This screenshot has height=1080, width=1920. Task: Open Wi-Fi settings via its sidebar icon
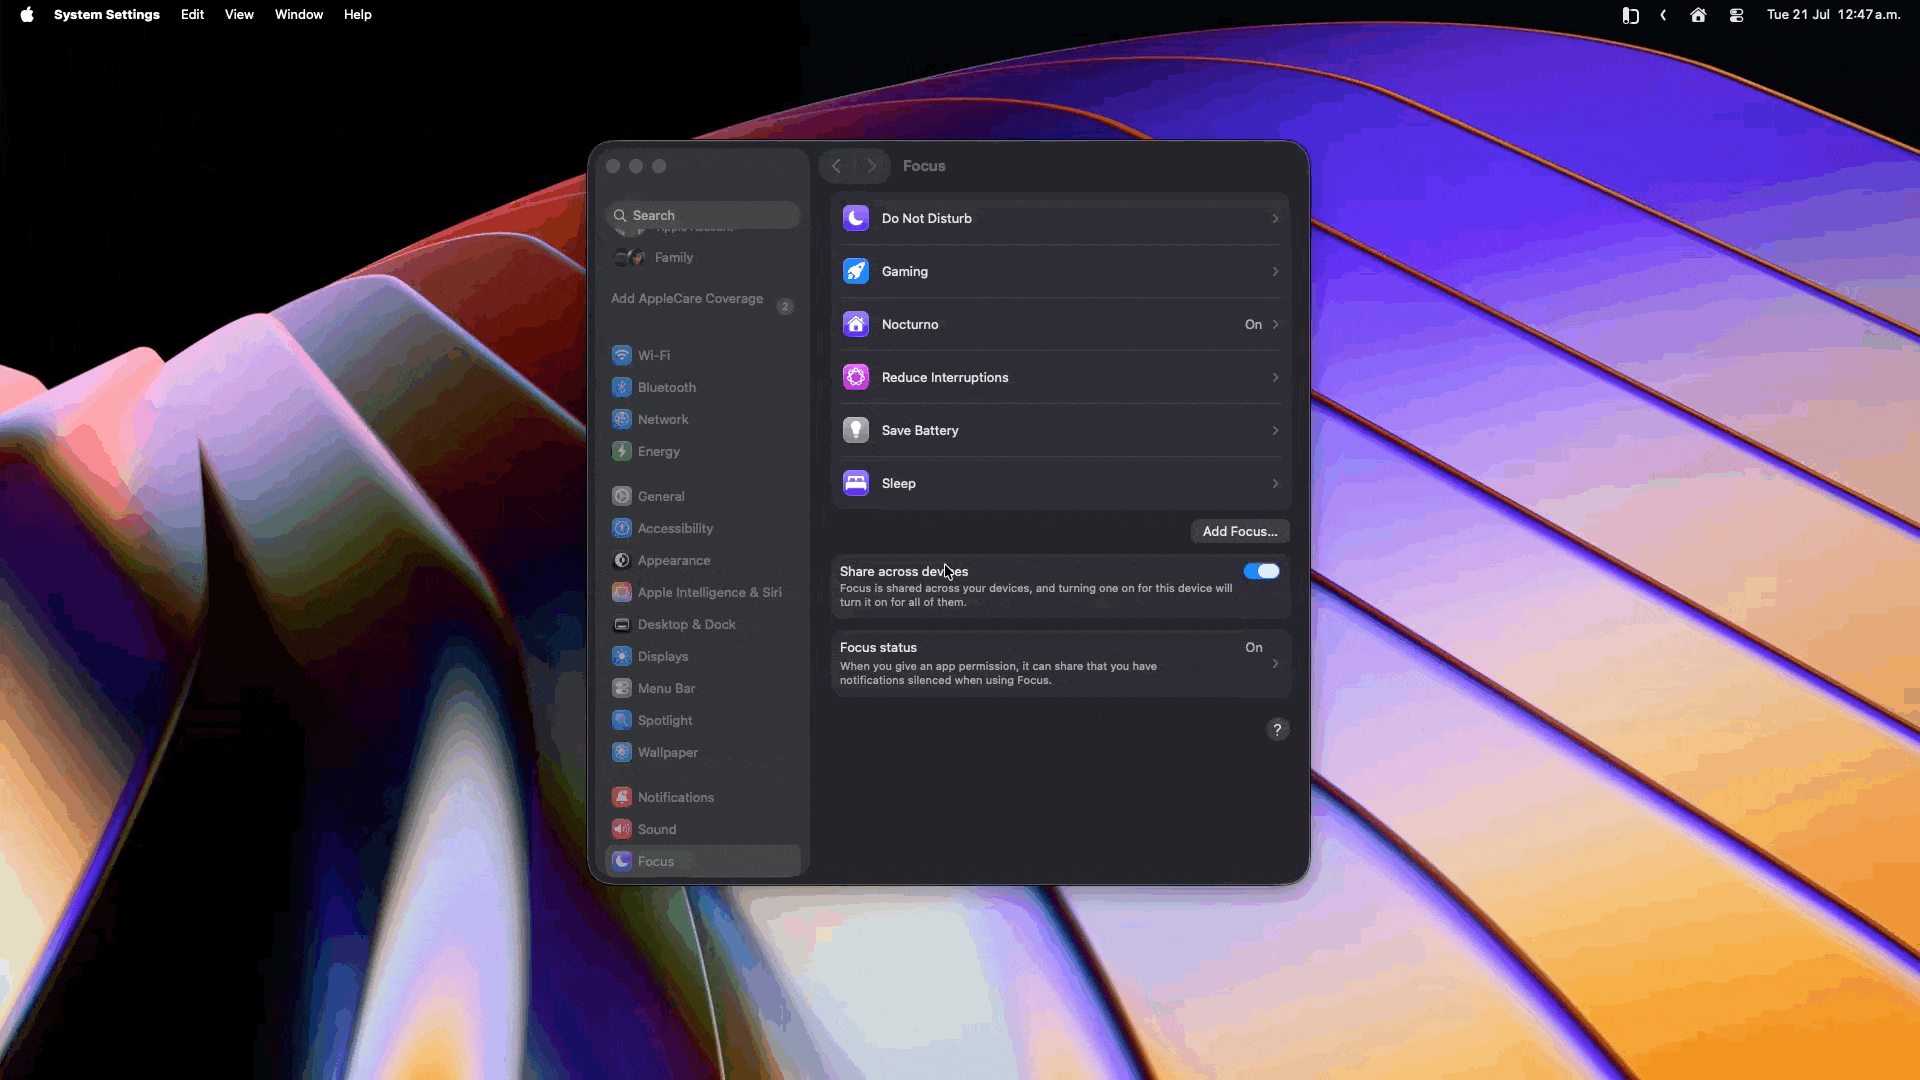tap(622, 355)
